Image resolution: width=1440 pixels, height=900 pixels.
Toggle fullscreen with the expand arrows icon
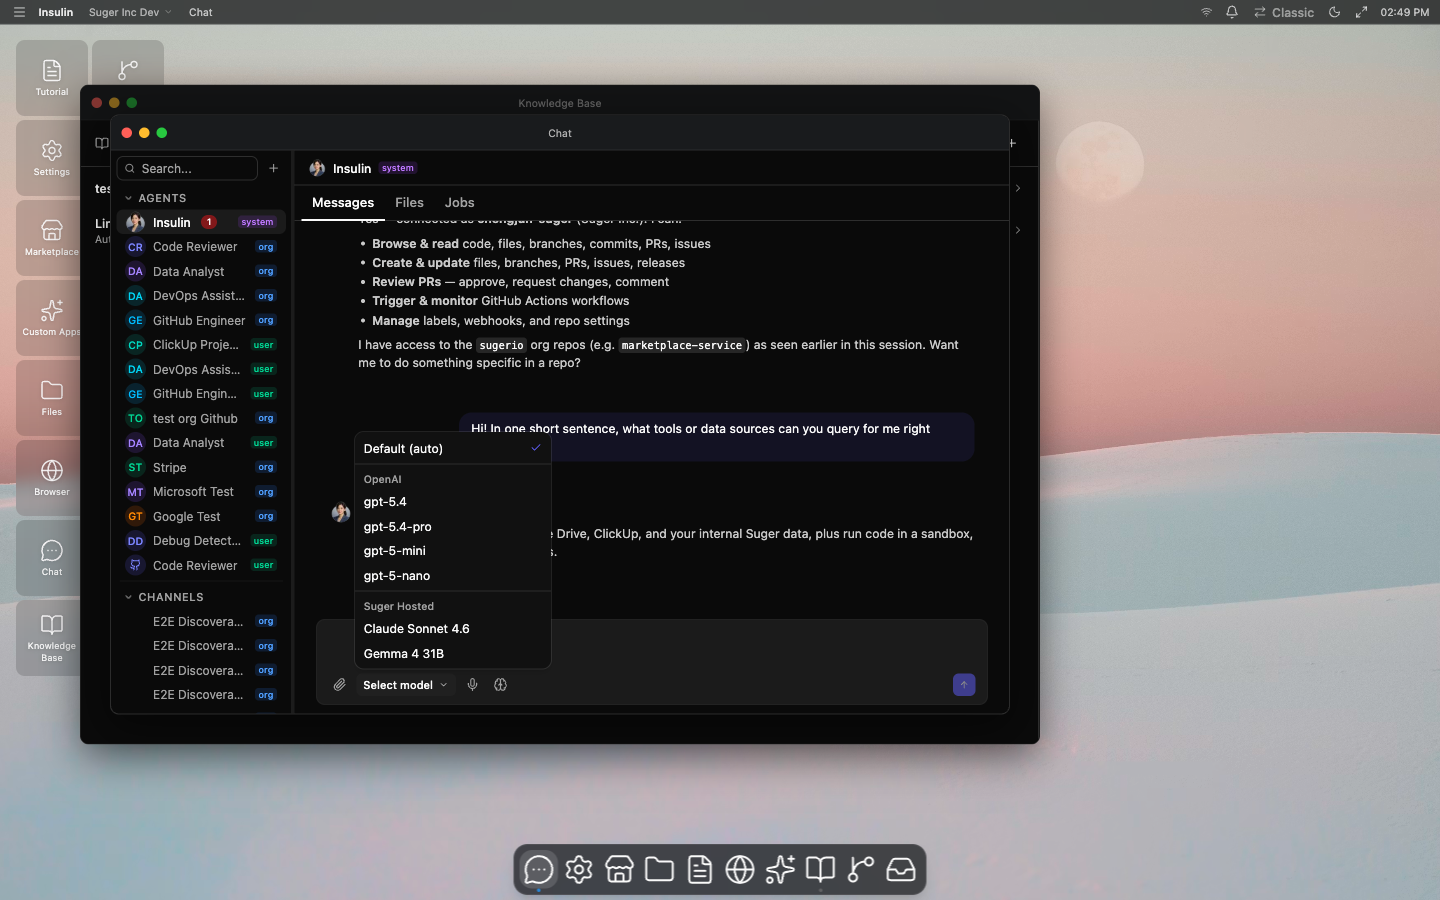1361,12
